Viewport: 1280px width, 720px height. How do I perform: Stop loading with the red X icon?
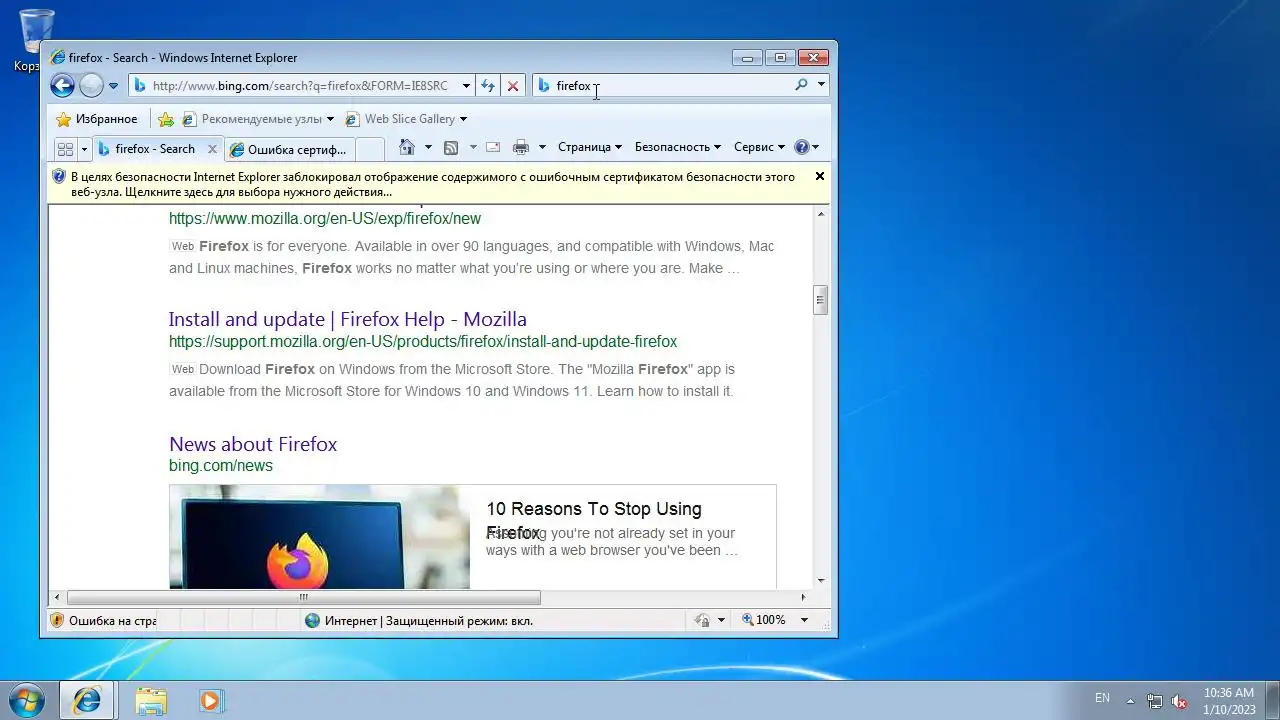tap(513, 86)
